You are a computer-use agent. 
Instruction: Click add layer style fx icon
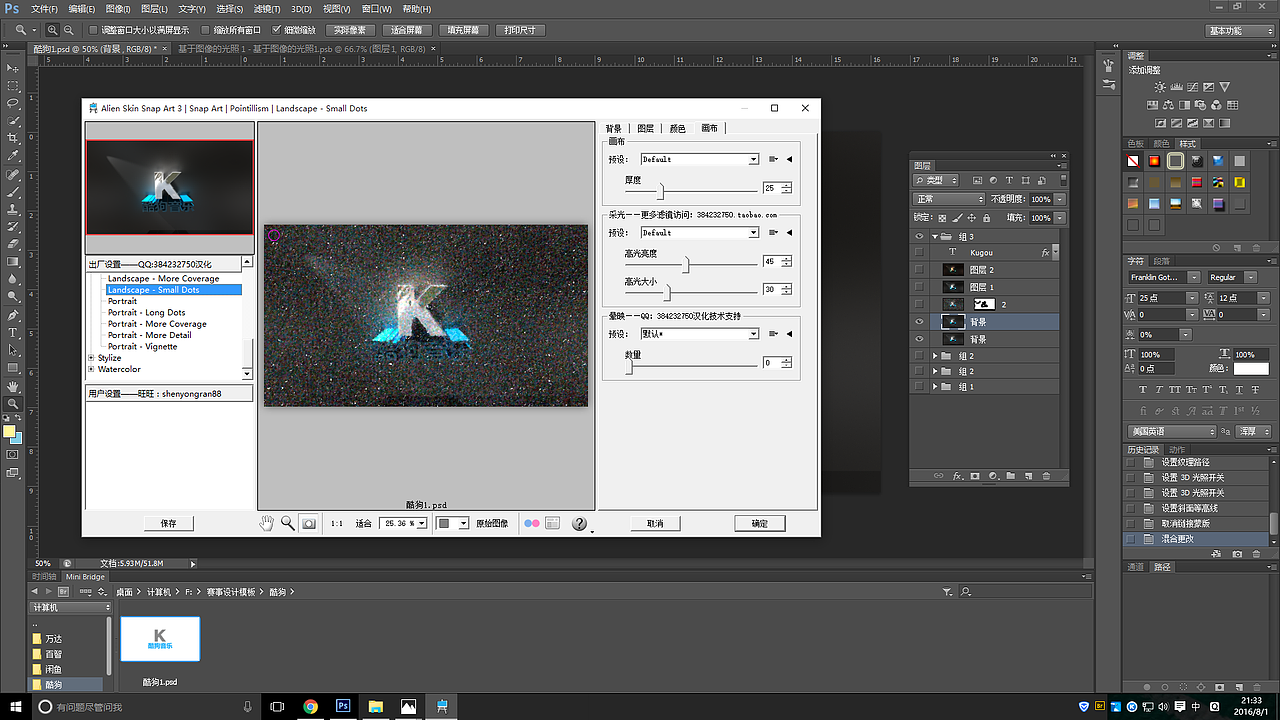[957, 476]
